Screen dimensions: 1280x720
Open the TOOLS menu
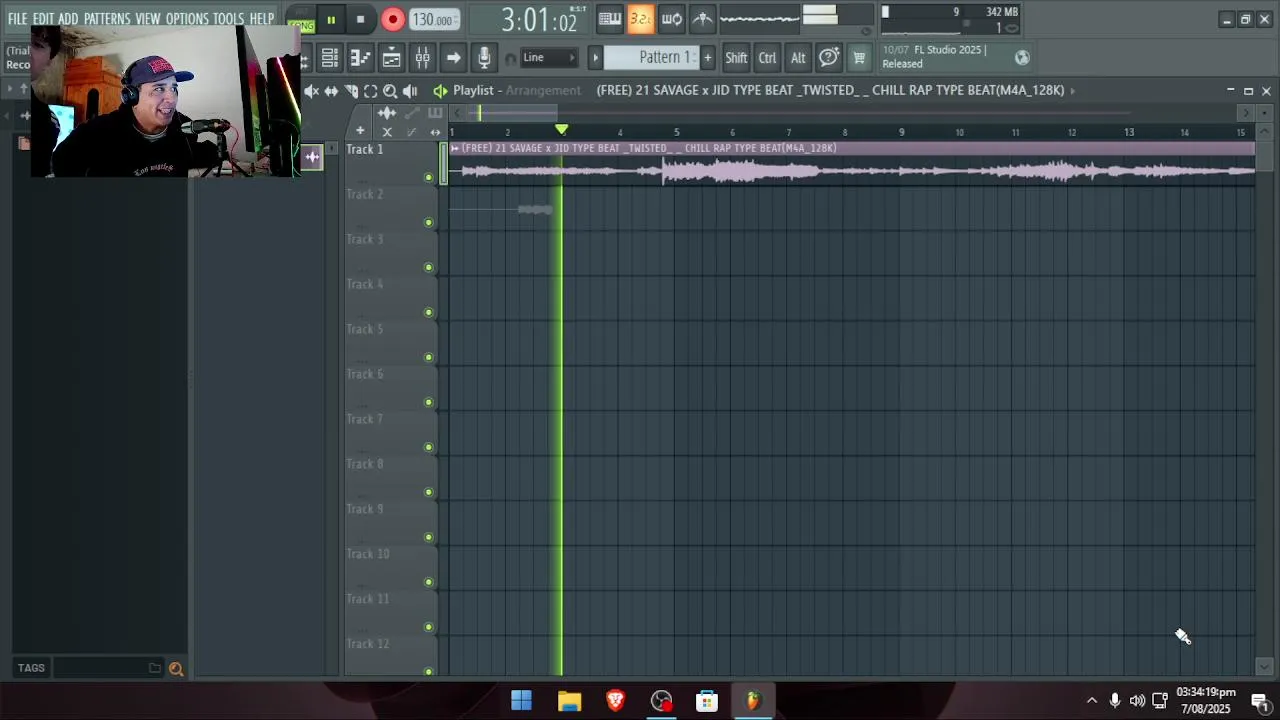[228, 19]
